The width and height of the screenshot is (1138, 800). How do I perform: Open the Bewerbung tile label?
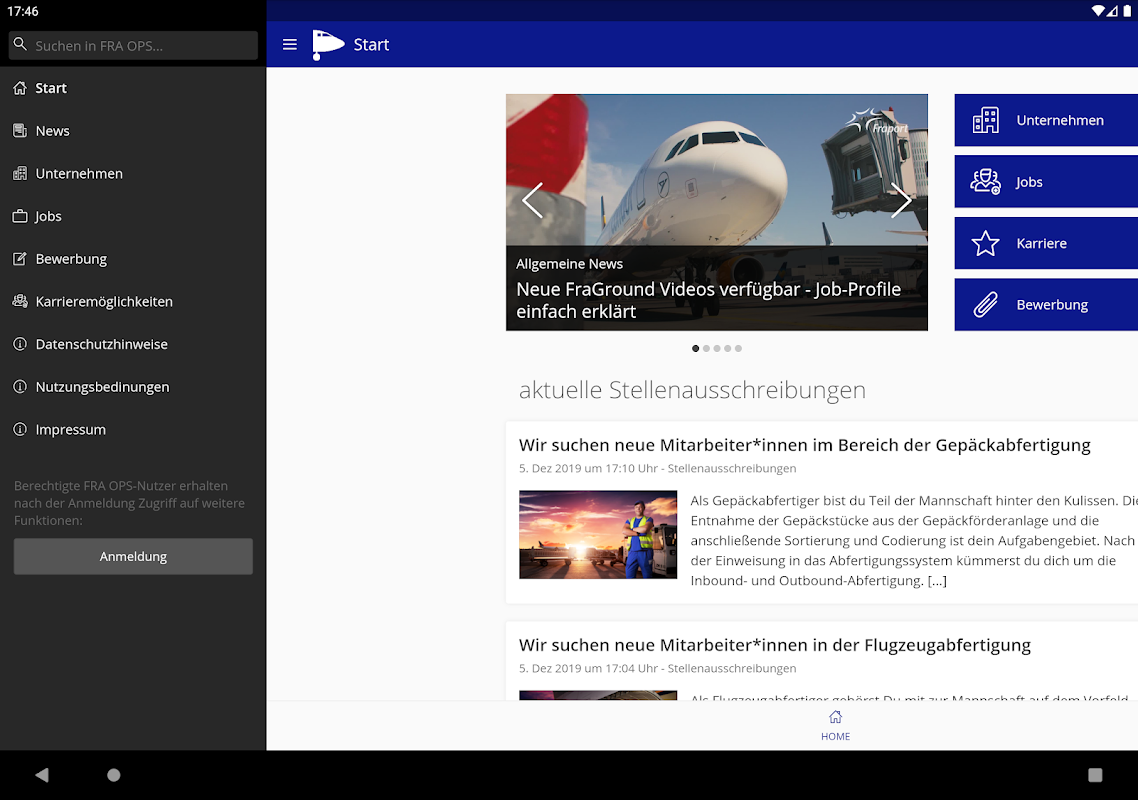tap(1052, 305)
